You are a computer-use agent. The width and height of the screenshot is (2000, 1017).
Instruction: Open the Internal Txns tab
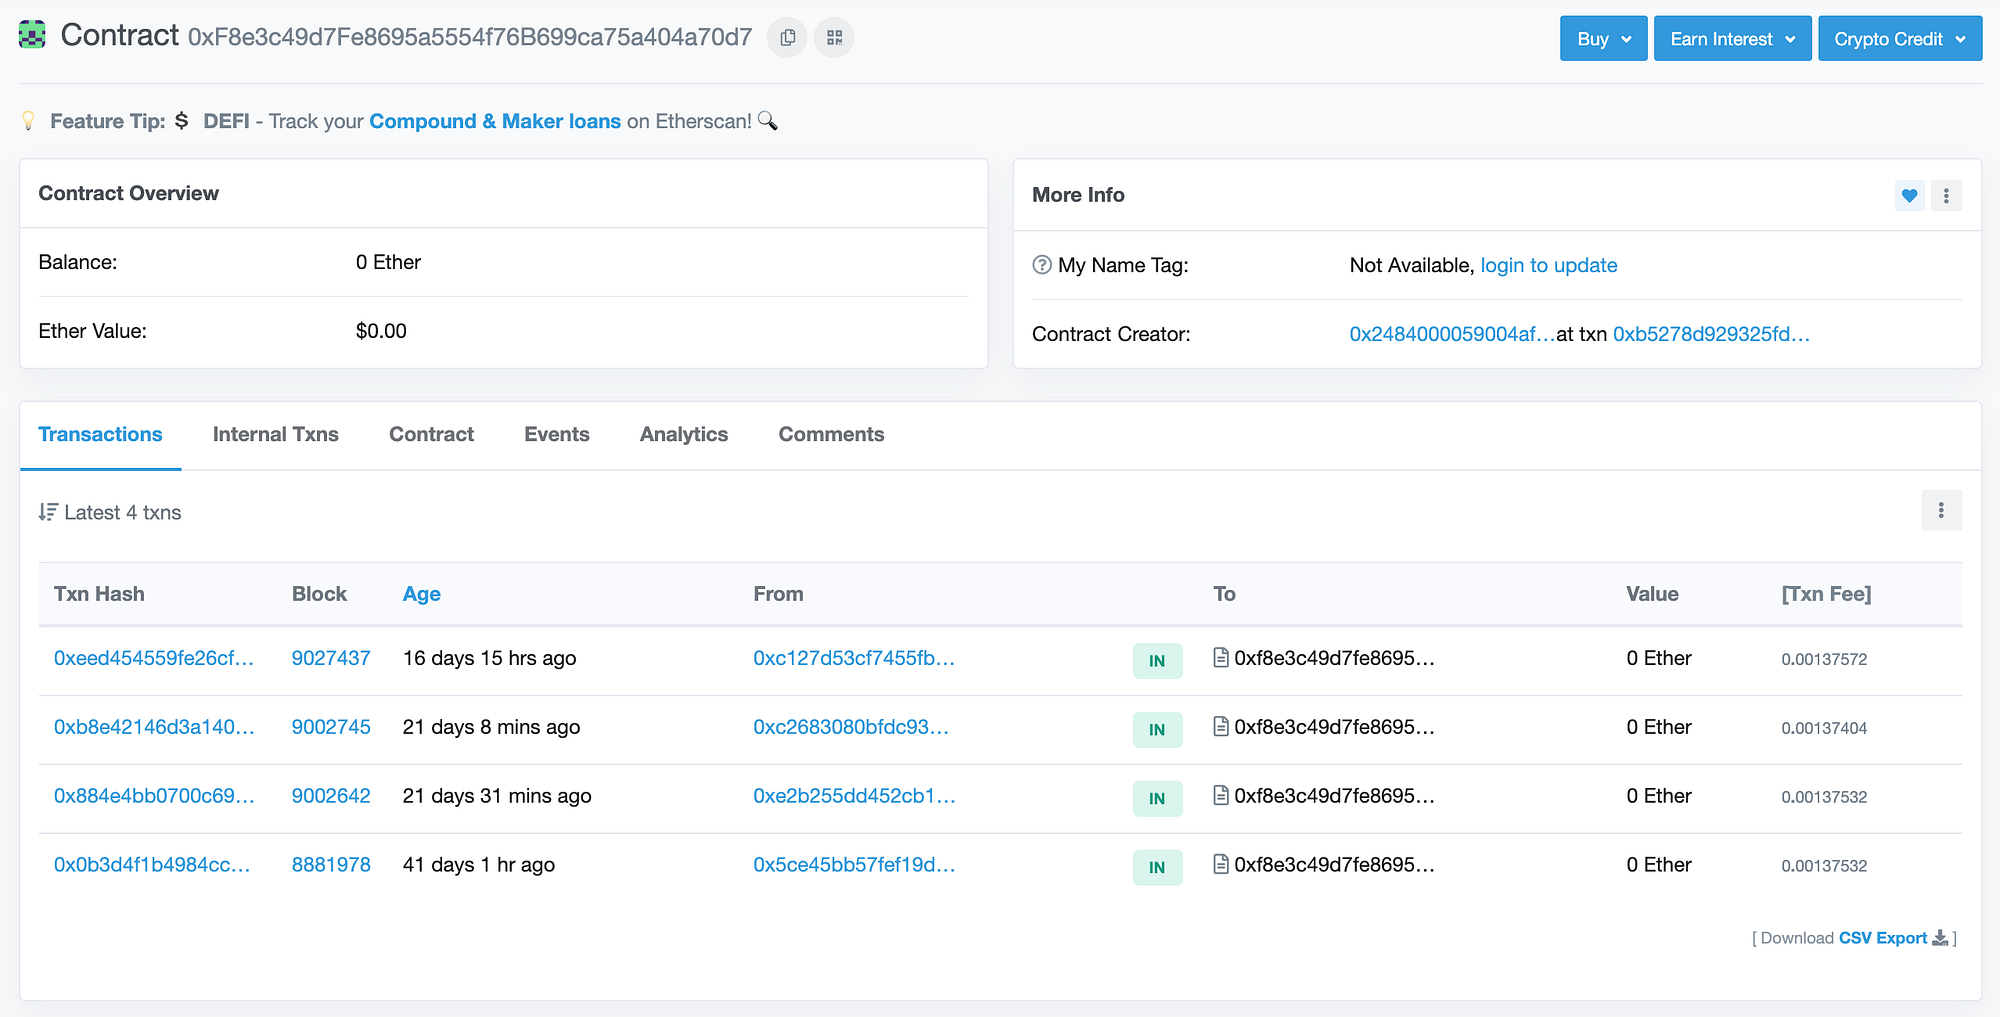click(x=276, y=435)
